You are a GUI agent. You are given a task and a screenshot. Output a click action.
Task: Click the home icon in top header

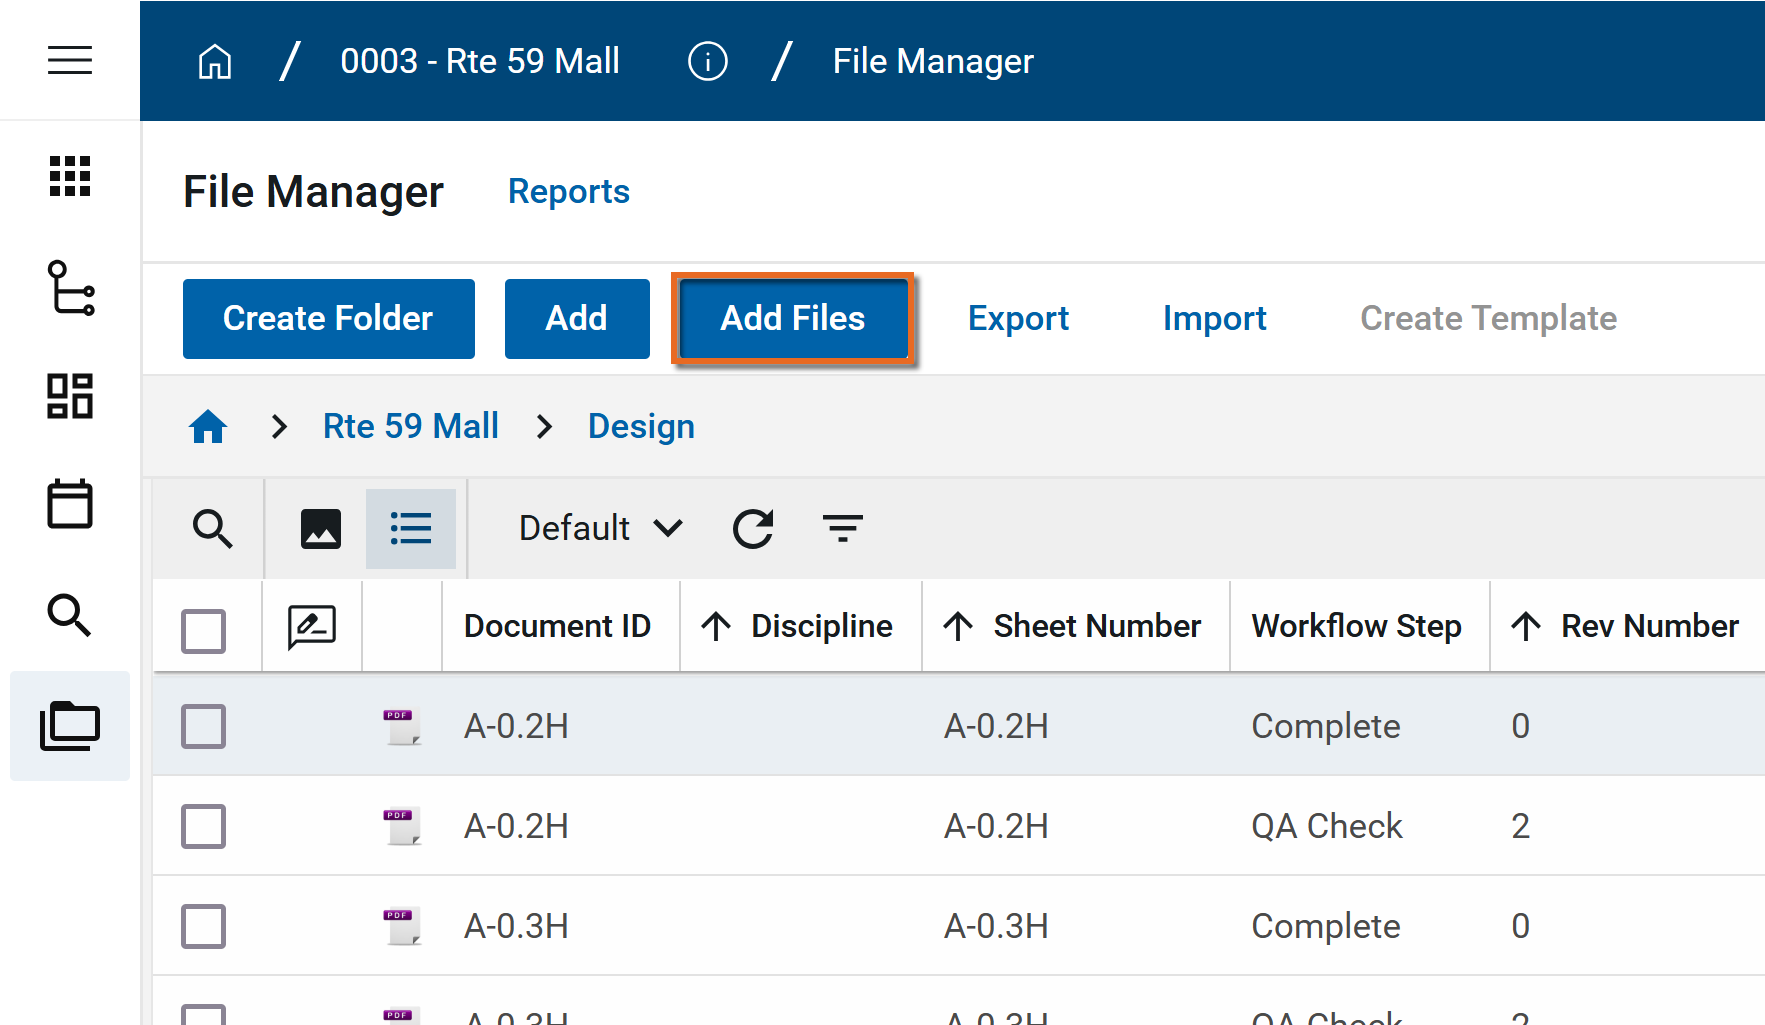215,62
